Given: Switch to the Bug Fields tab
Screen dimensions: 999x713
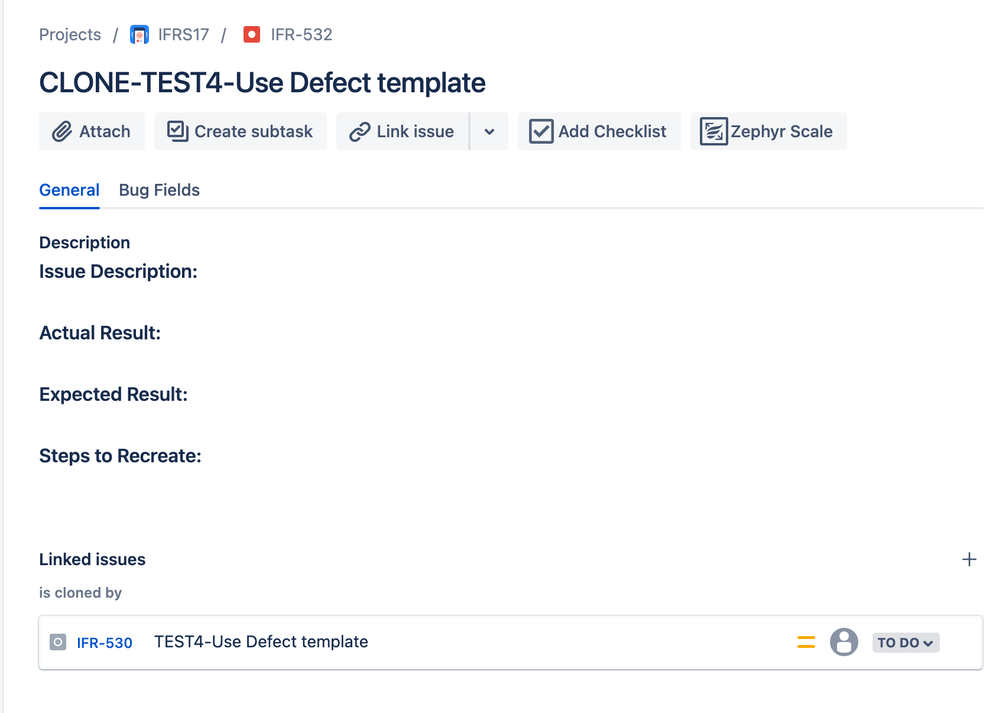Looking at the screenshot, I should (x=159, y=190).
